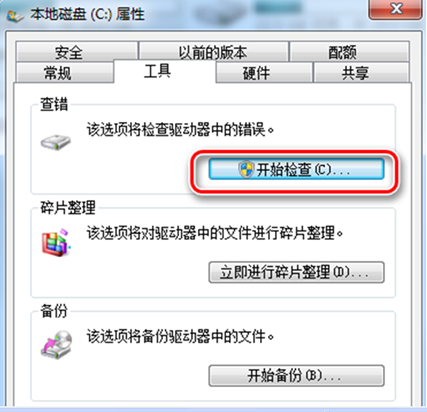Launch backup via 开始备份(B)... button
Screen dimensions: 427x412
click(296, 376)
